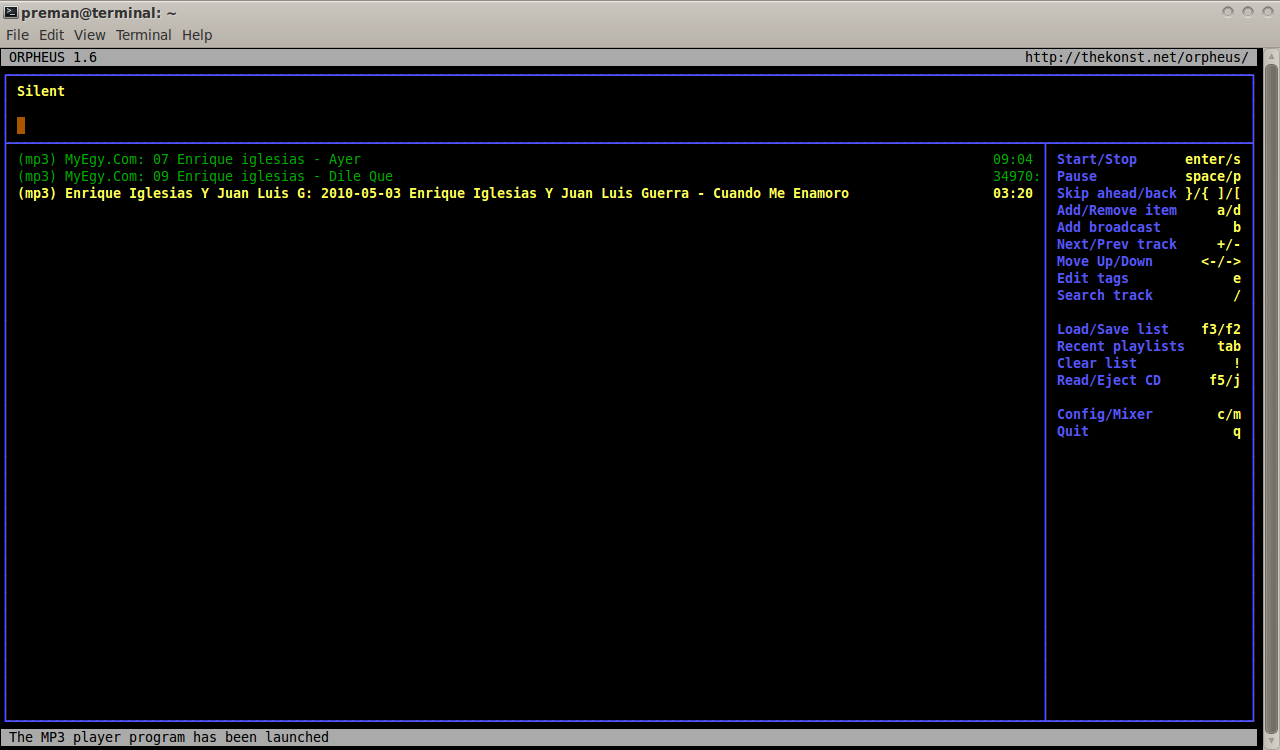The image size is (1280, 750).
Task: Open the Terminal menu
Action: (143, 34)
